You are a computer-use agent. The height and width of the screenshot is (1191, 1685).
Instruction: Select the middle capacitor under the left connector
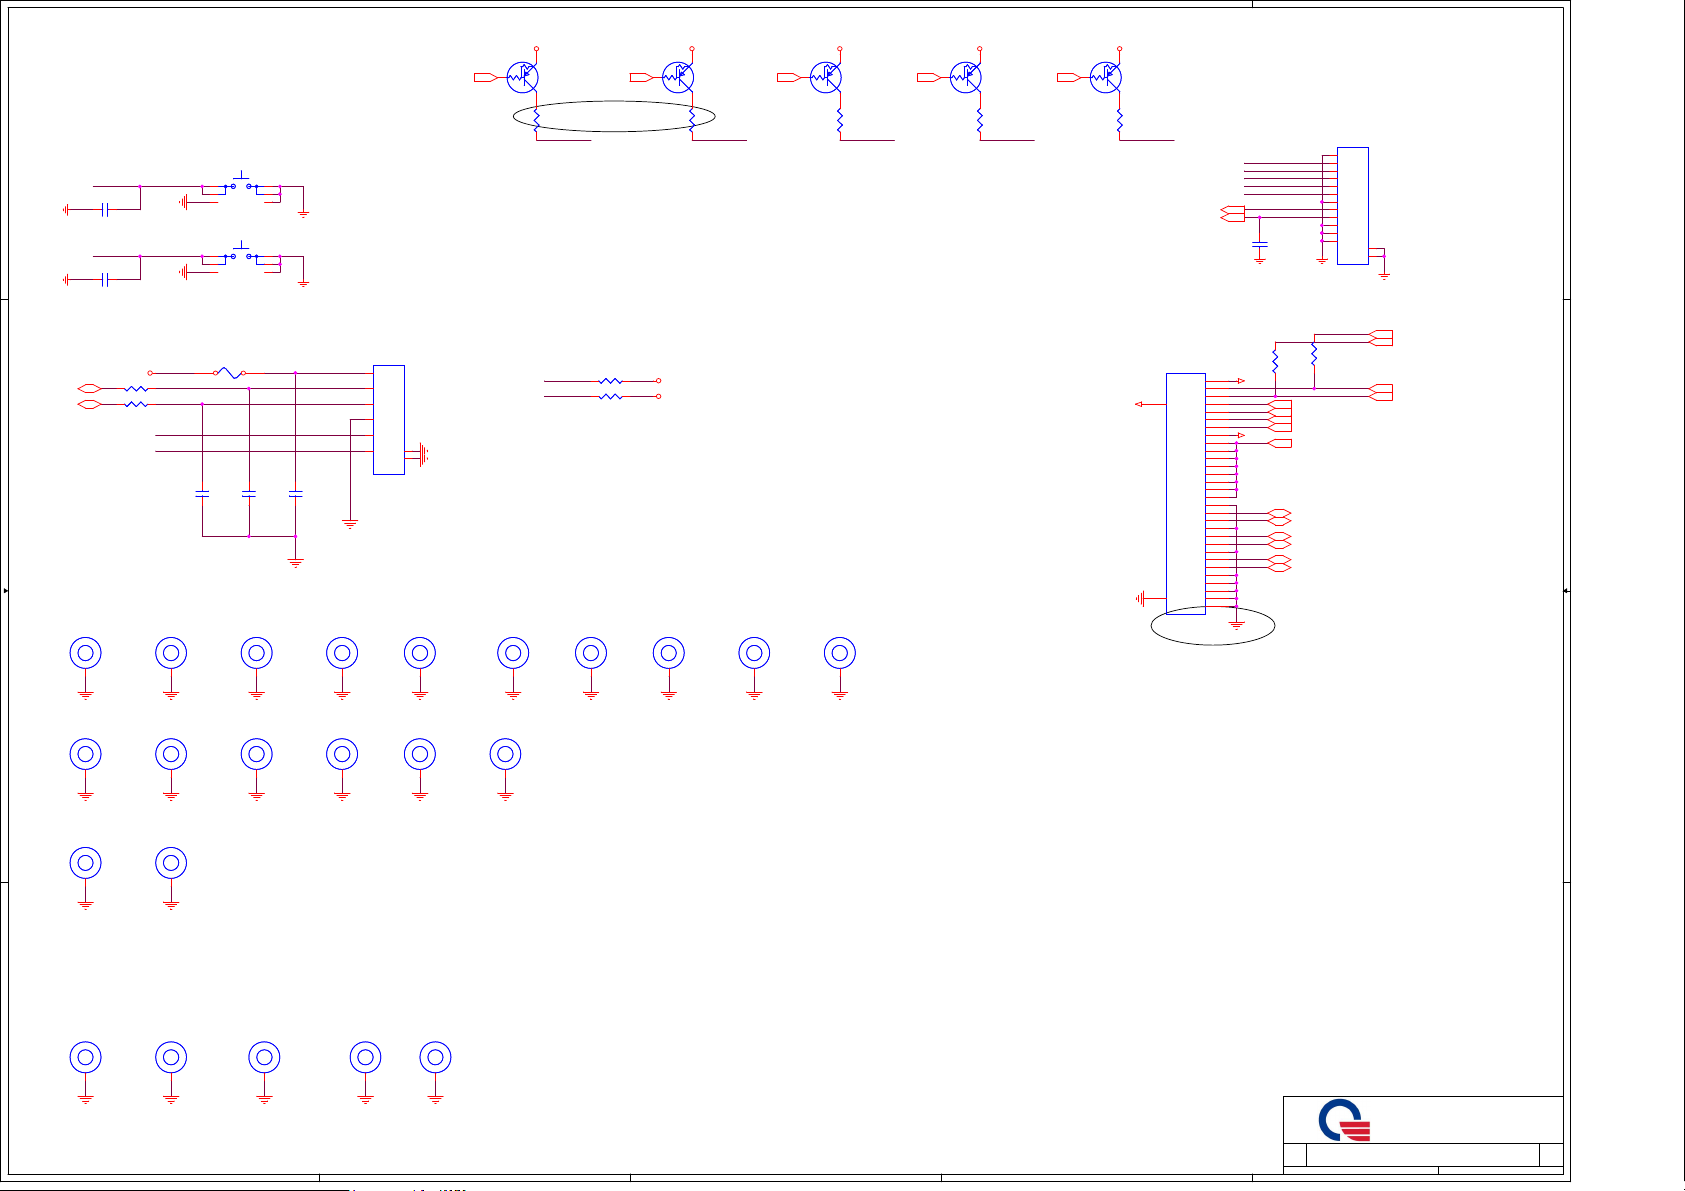point(249,494)
